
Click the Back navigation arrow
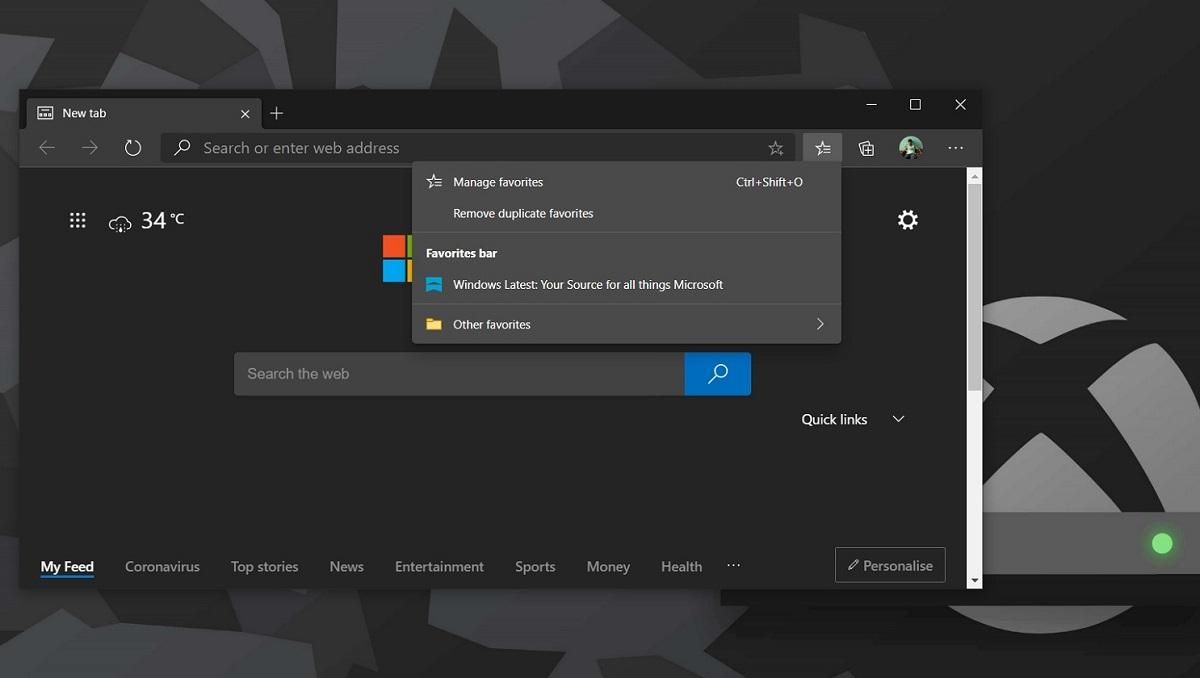coord(46,147)
